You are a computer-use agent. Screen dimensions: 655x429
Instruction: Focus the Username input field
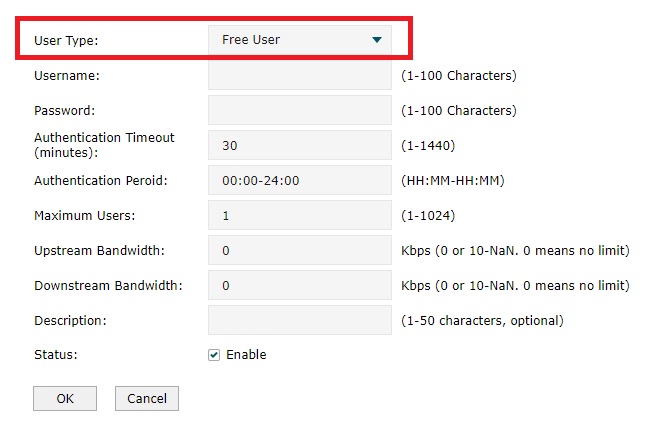[299, 75]
